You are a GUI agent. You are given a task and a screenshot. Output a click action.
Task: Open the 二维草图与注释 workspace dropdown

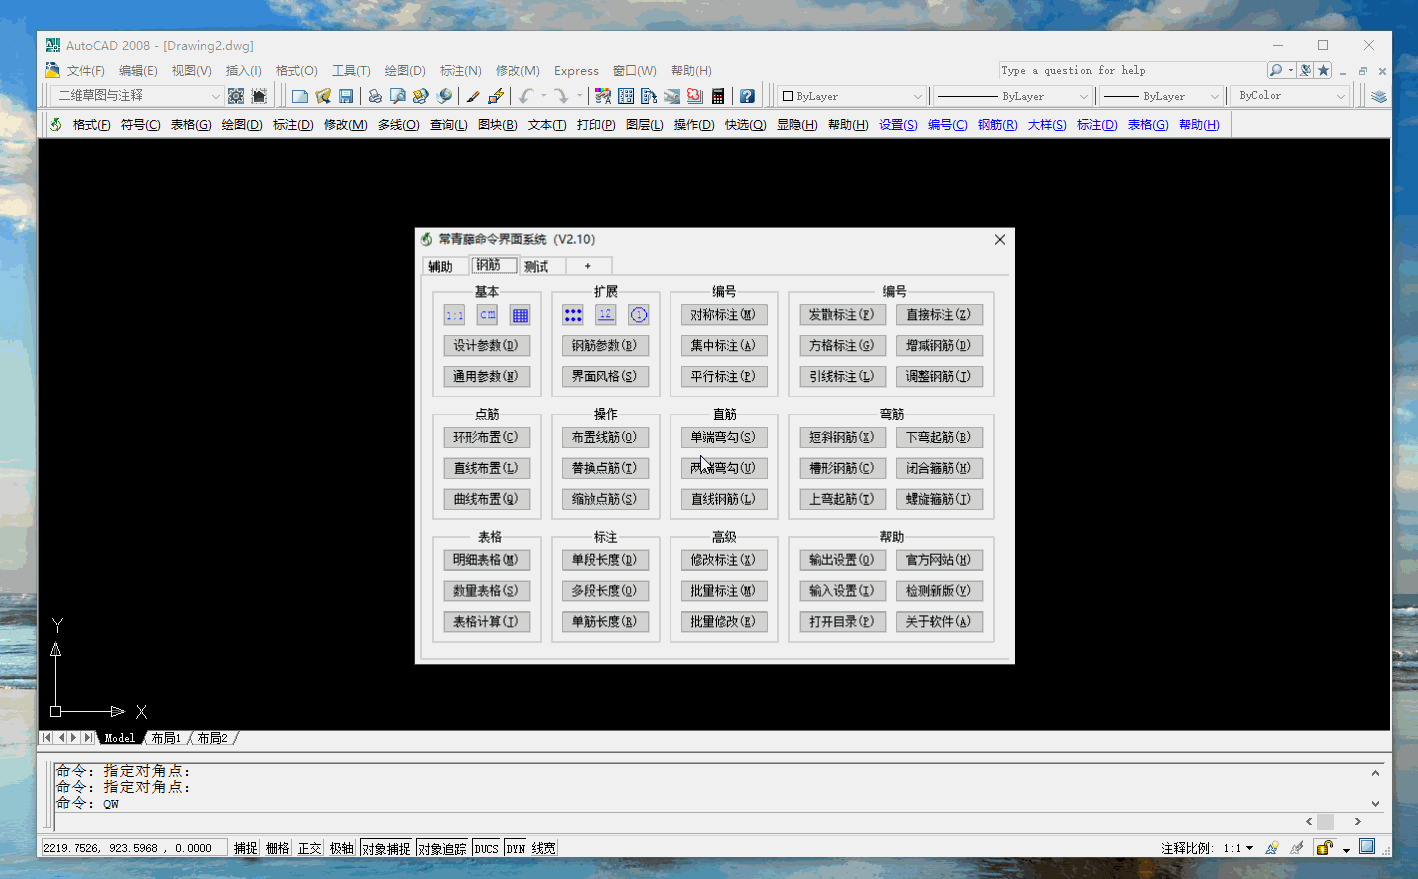pos(215,96)
